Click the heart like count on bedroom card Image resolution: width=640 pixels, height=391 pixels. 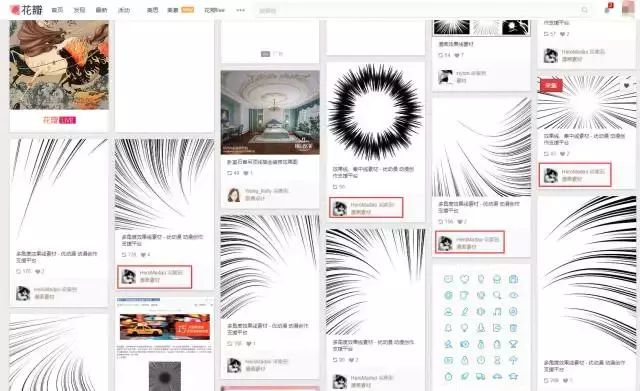point(249,173)
